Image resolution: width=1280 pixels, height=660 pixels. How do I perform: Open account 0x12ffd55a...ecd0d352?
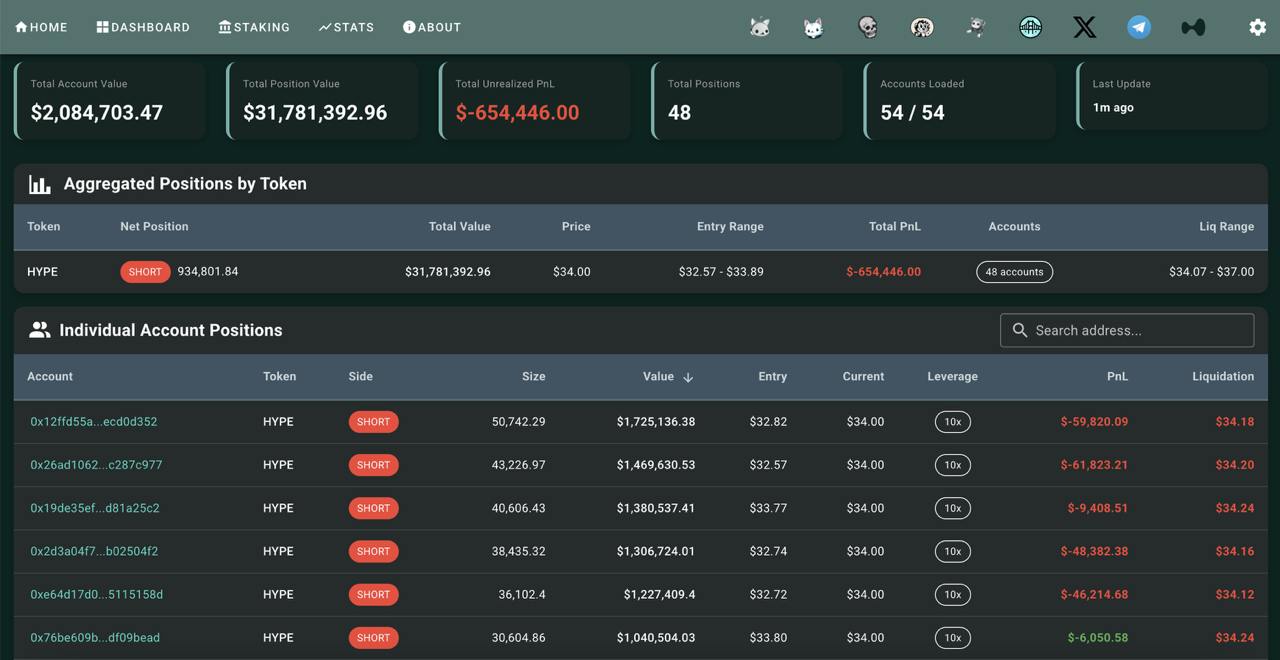point(94,422)
